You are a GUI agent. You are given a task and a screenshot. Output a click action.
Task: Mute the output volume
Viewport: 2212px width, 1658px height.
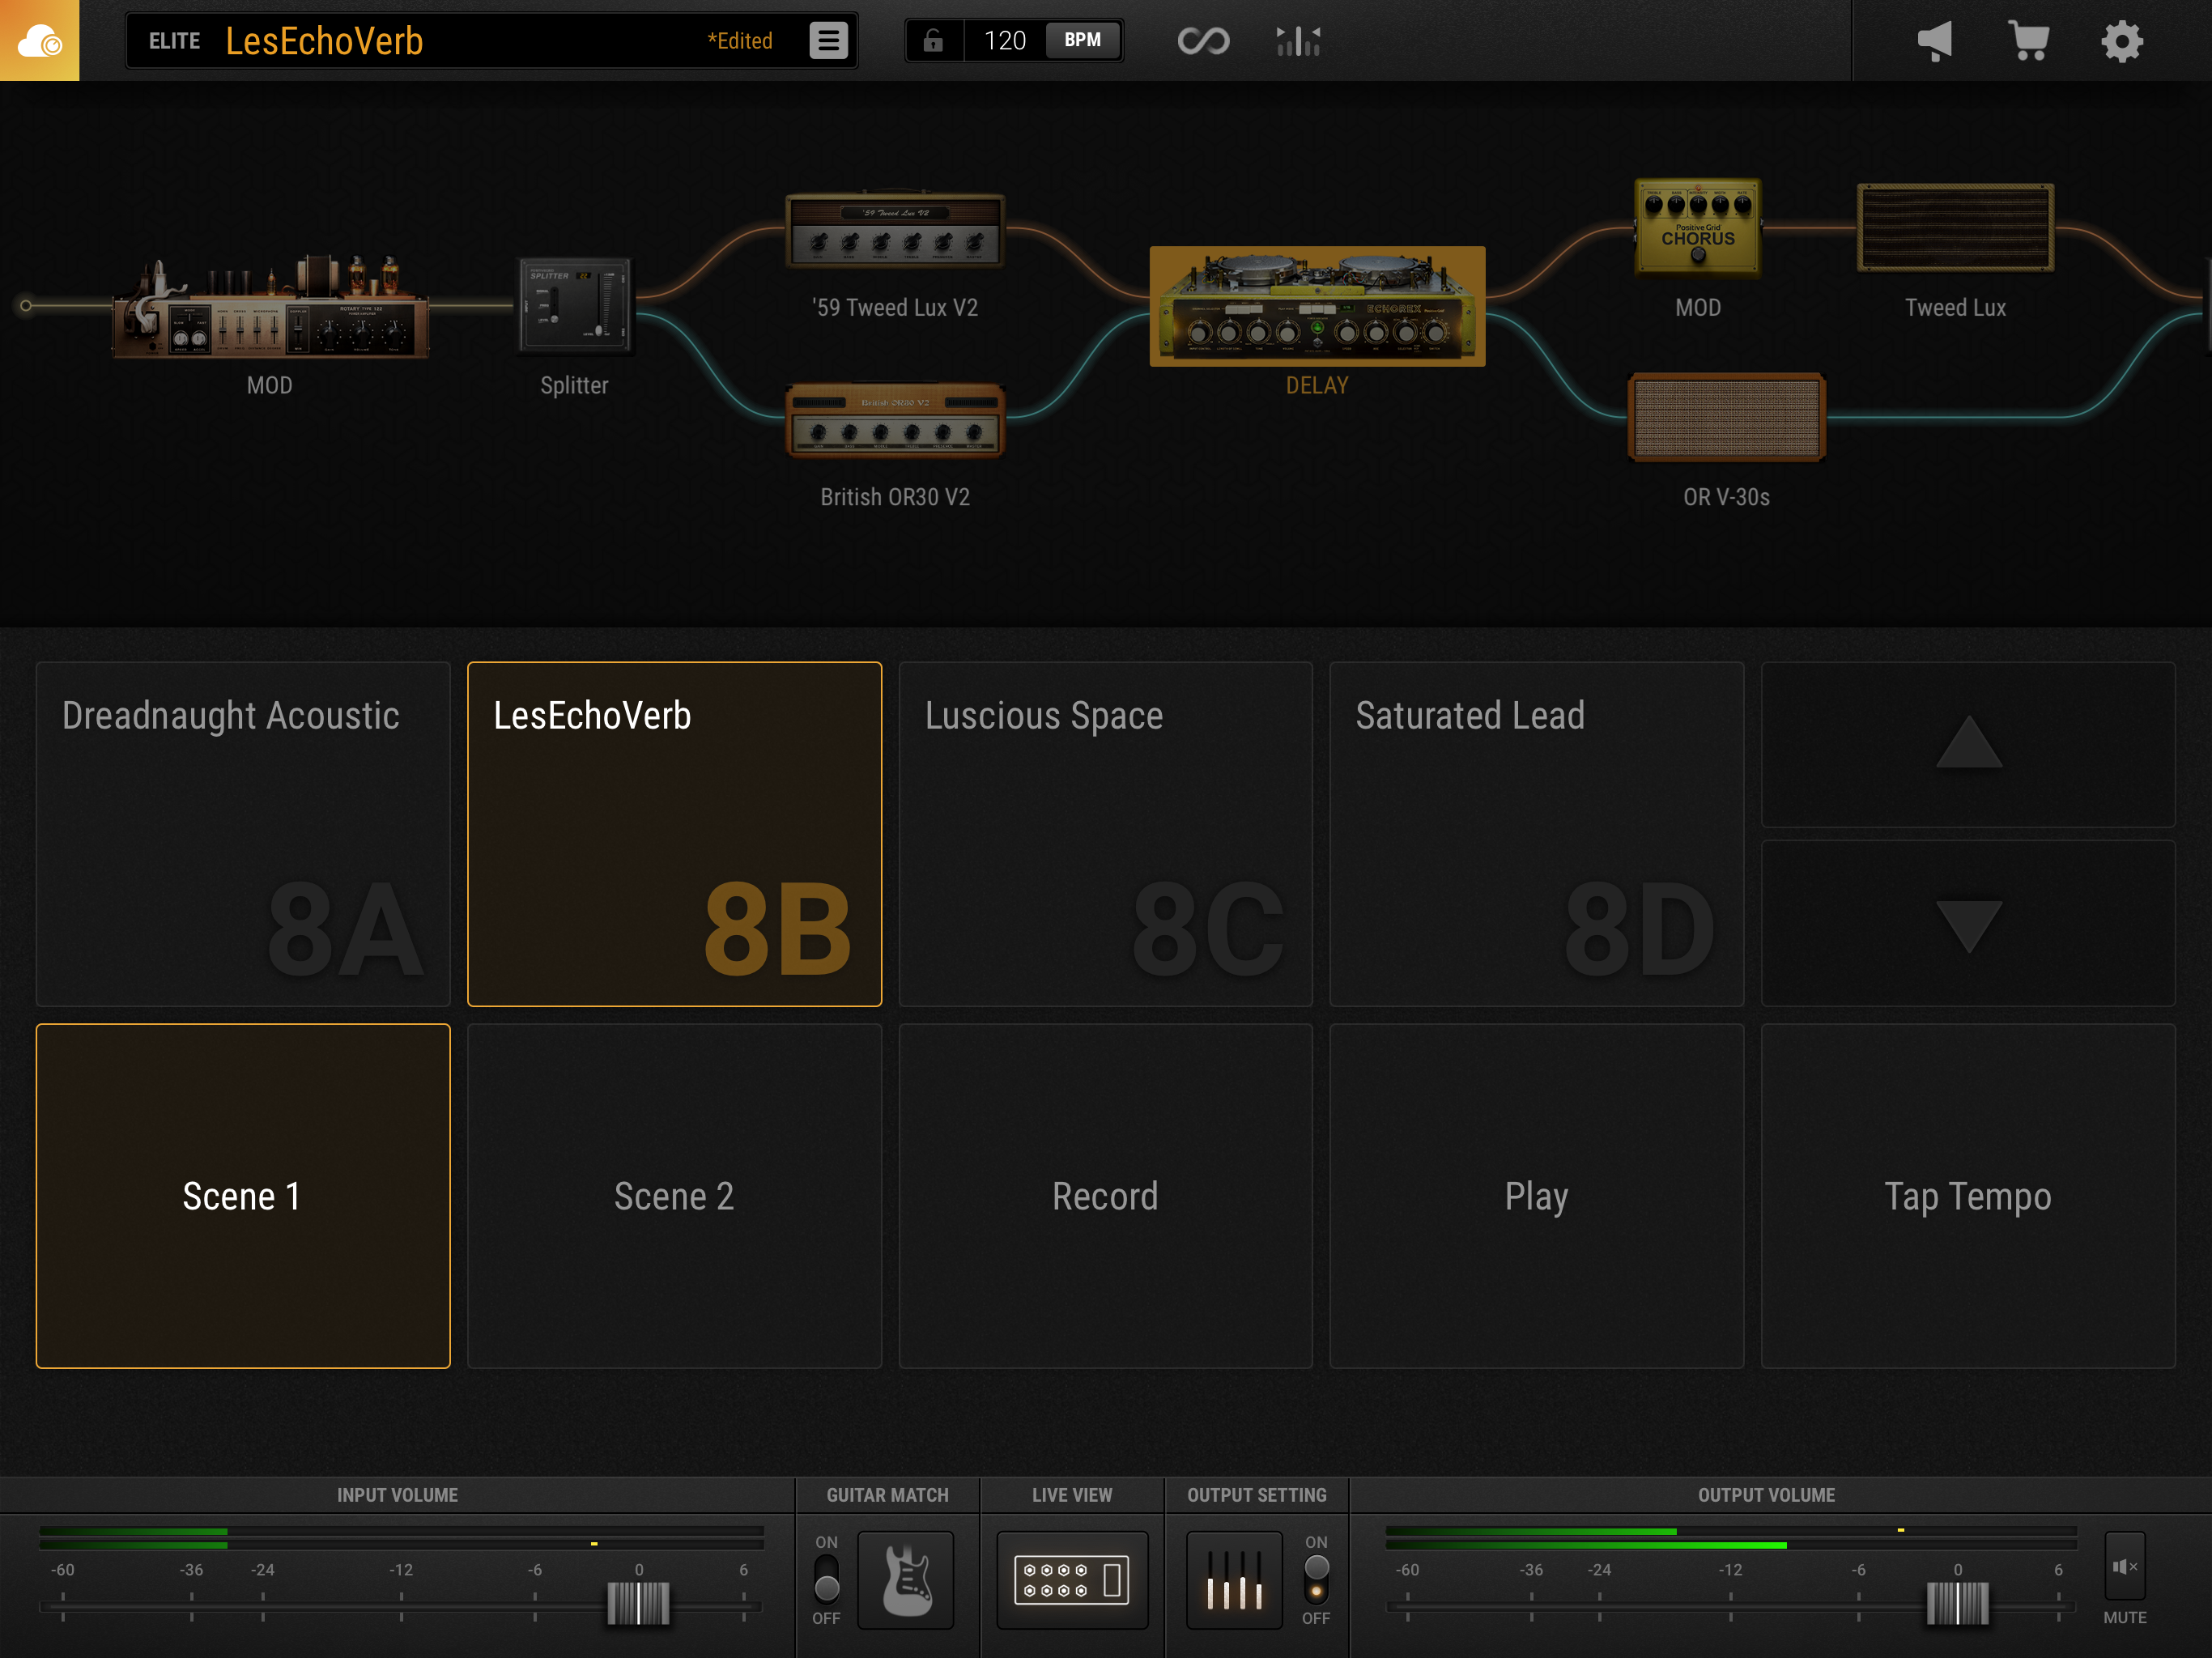(x=2124, y=1567)
